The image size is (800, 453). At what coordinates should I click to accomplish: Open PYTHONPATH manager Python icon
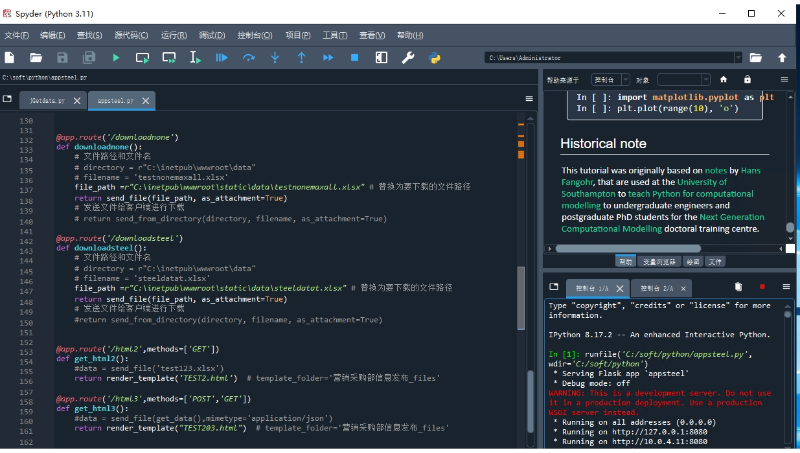[435, 58]
